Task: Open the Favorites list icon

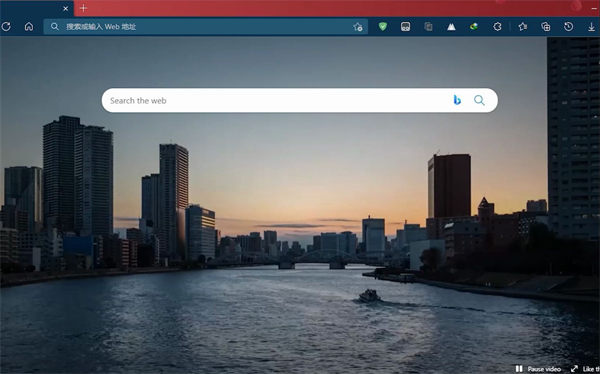Action: click(x=523, y=26)
